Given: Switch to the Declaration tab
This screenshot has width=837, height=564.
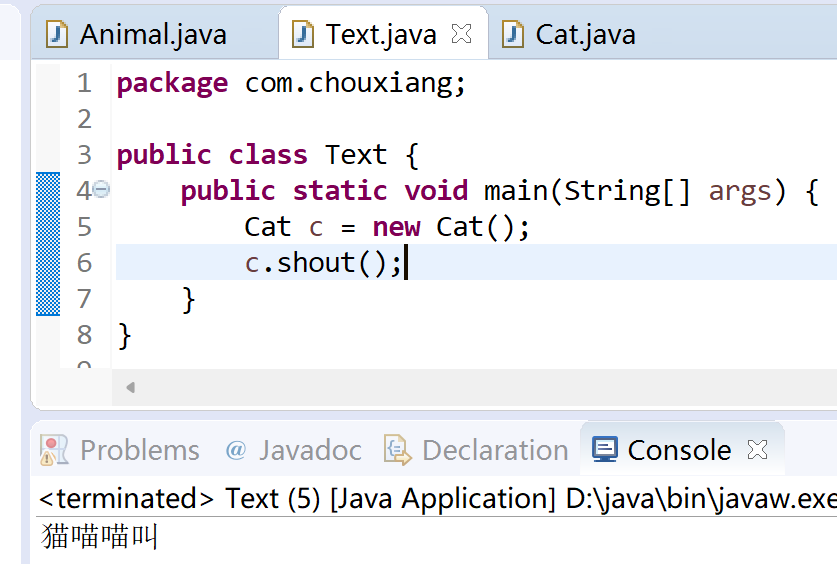Looking at the screenshot, I should (x=495, y=450).
